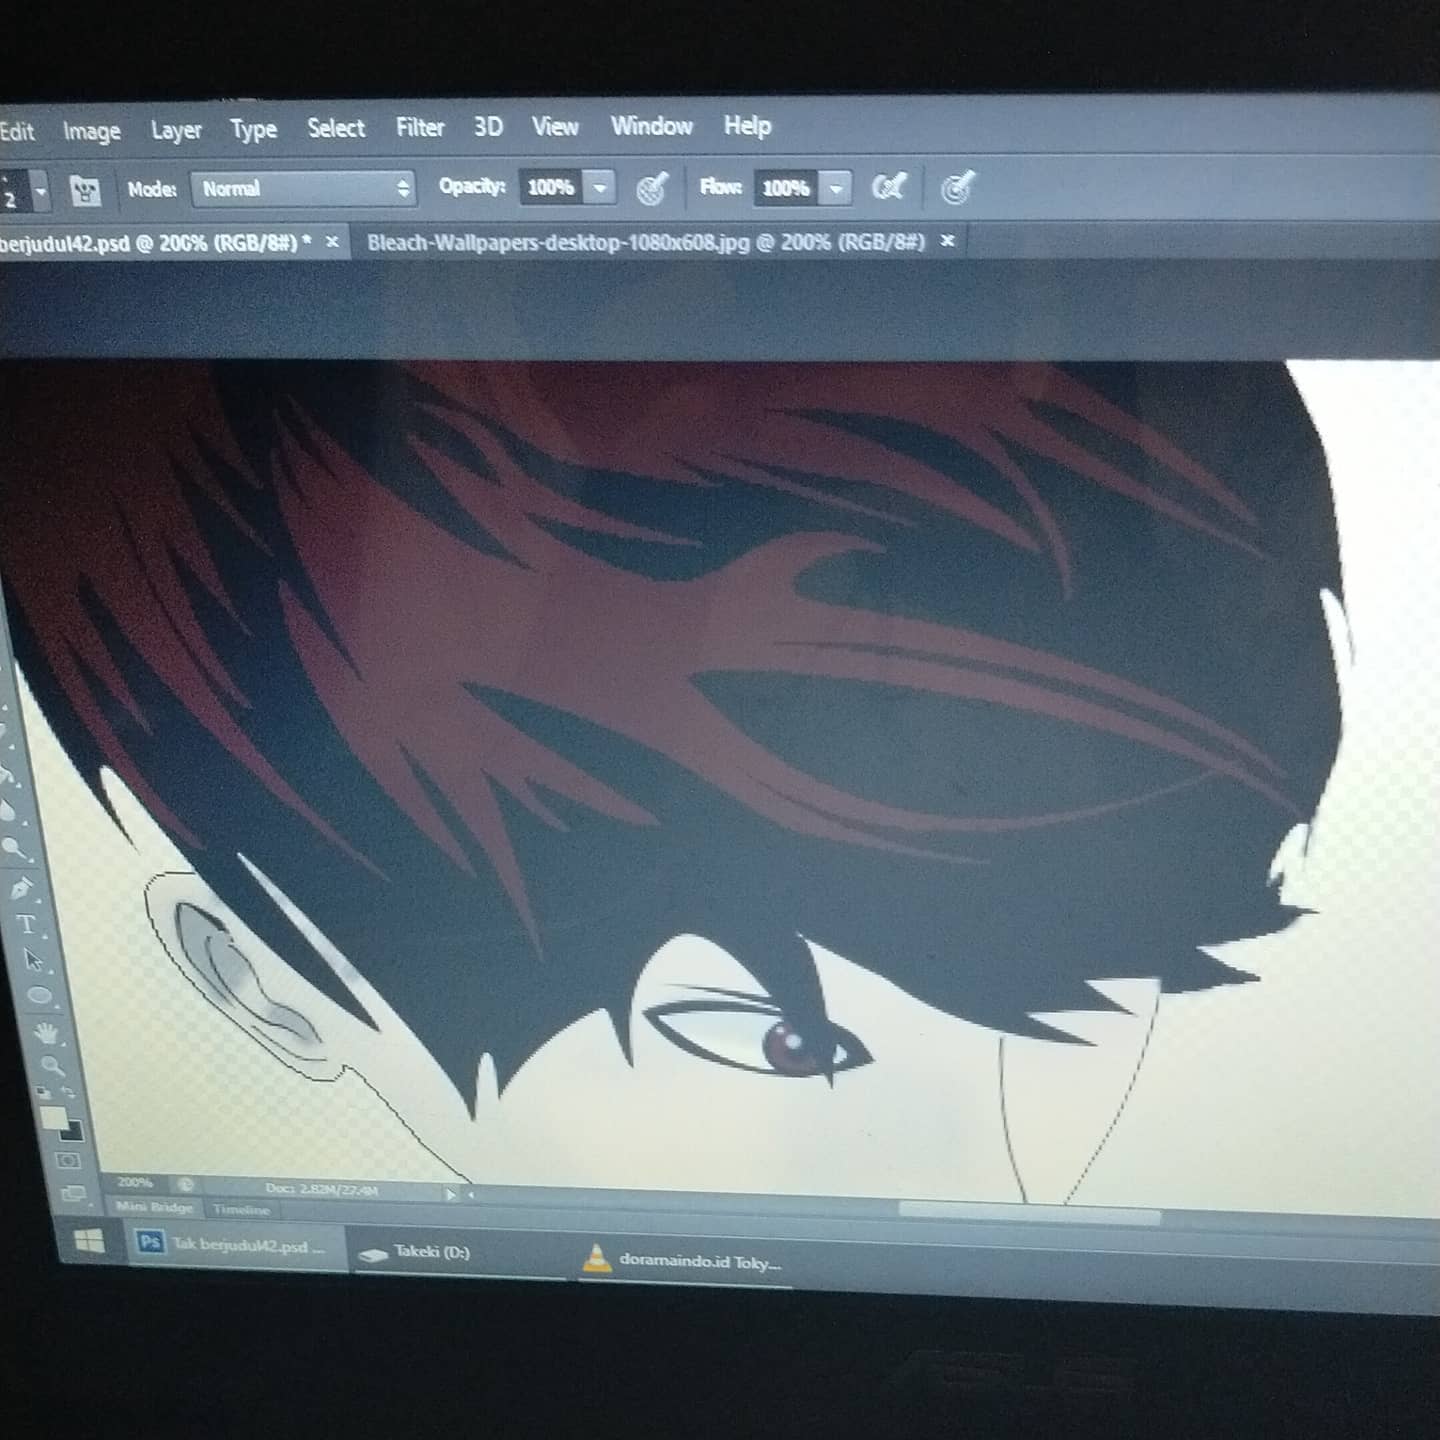
Task: Select the Path Selection arrow tool
Action: coord(33,960)
